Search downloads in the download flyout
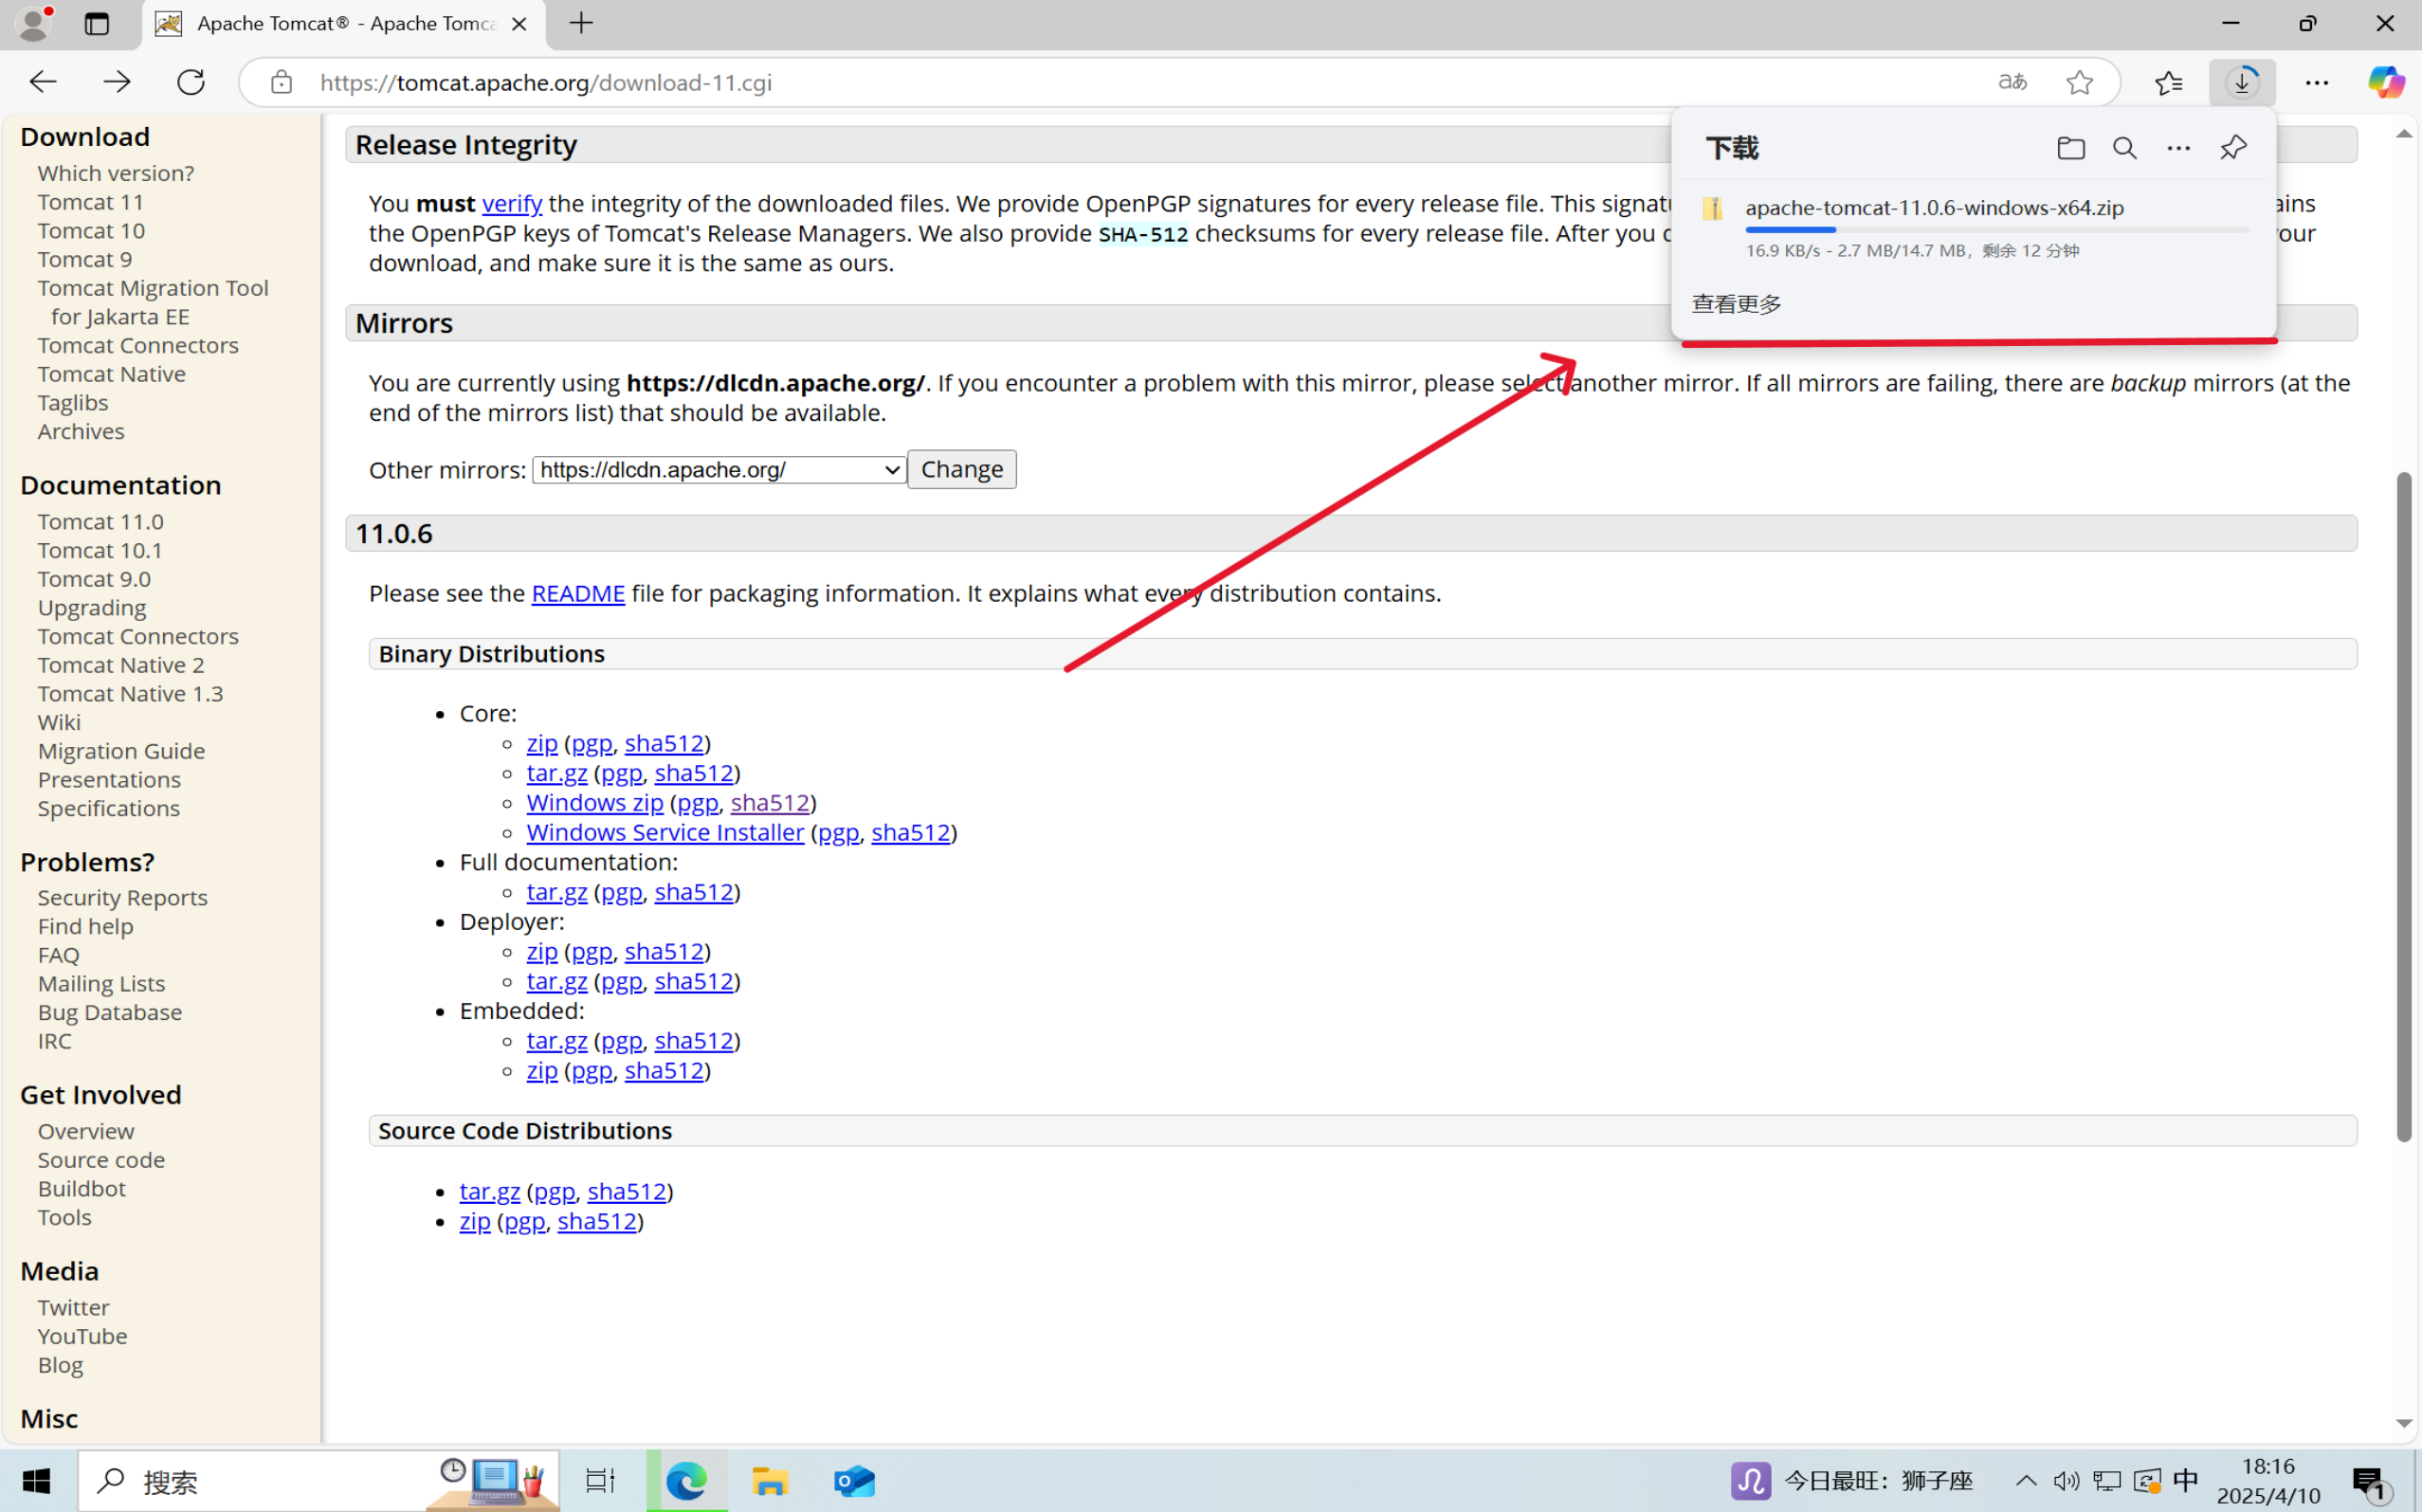Screen dimensions: 2422x1512 point(2124,147)
